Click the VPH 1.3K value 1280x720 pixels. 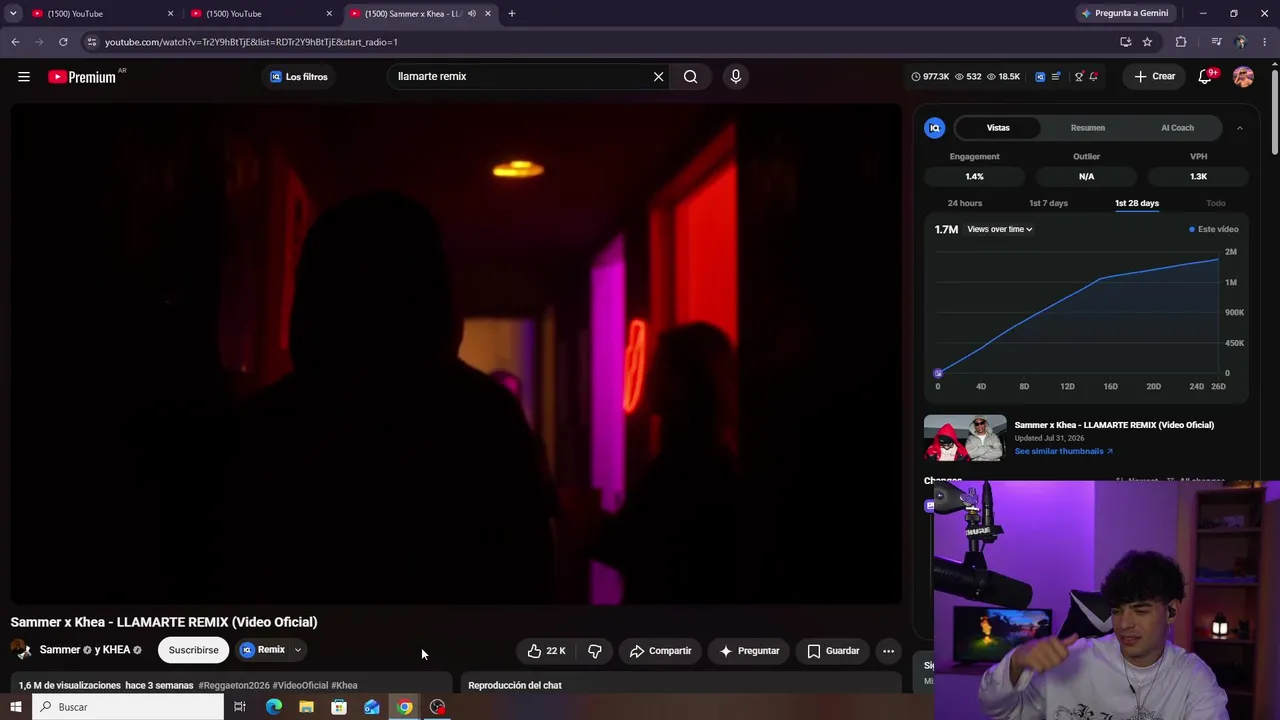[x=1198, y=176]
